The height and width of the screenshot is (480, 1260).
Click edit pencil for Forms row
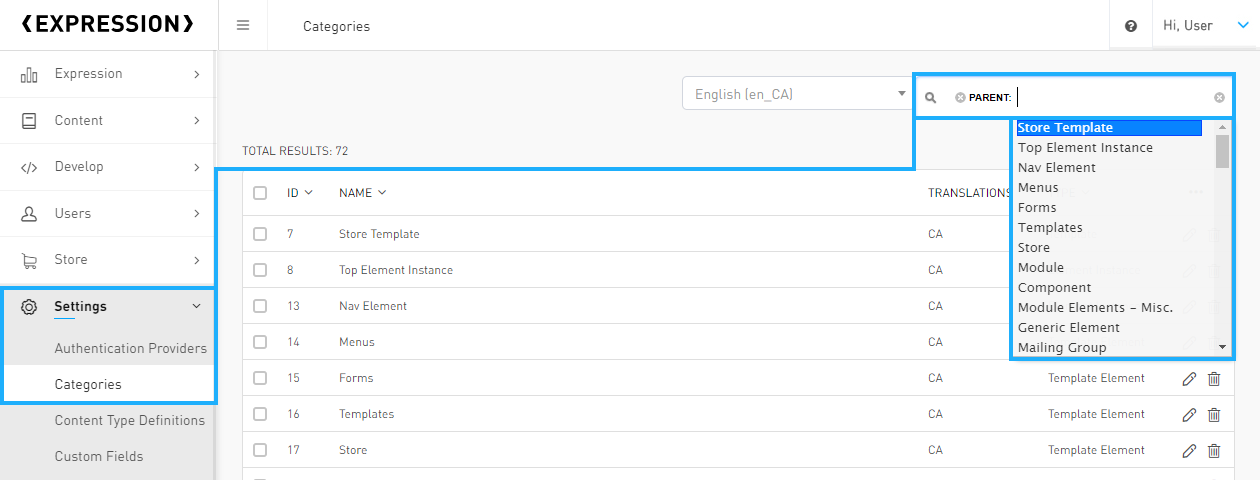pos(1189,378)
